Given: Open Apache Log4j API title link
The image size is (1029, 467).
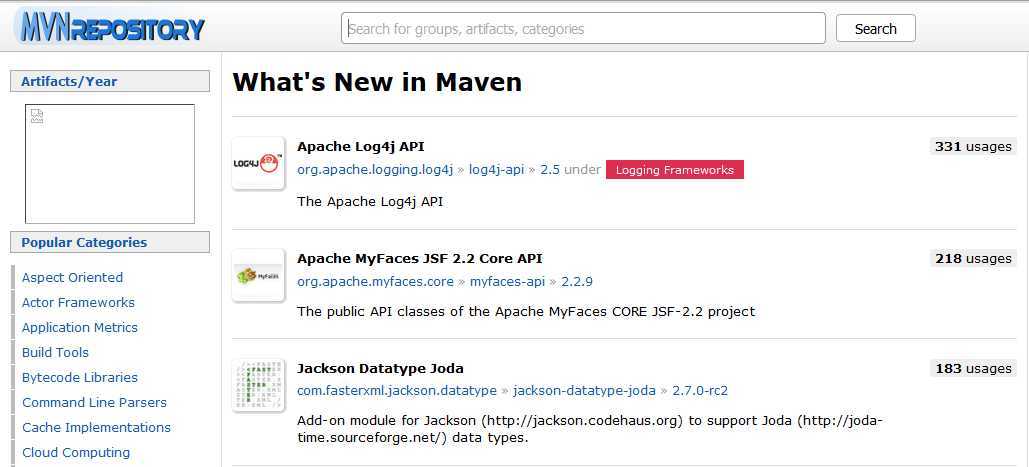Looking at the screenshot, I should [360, 146].
